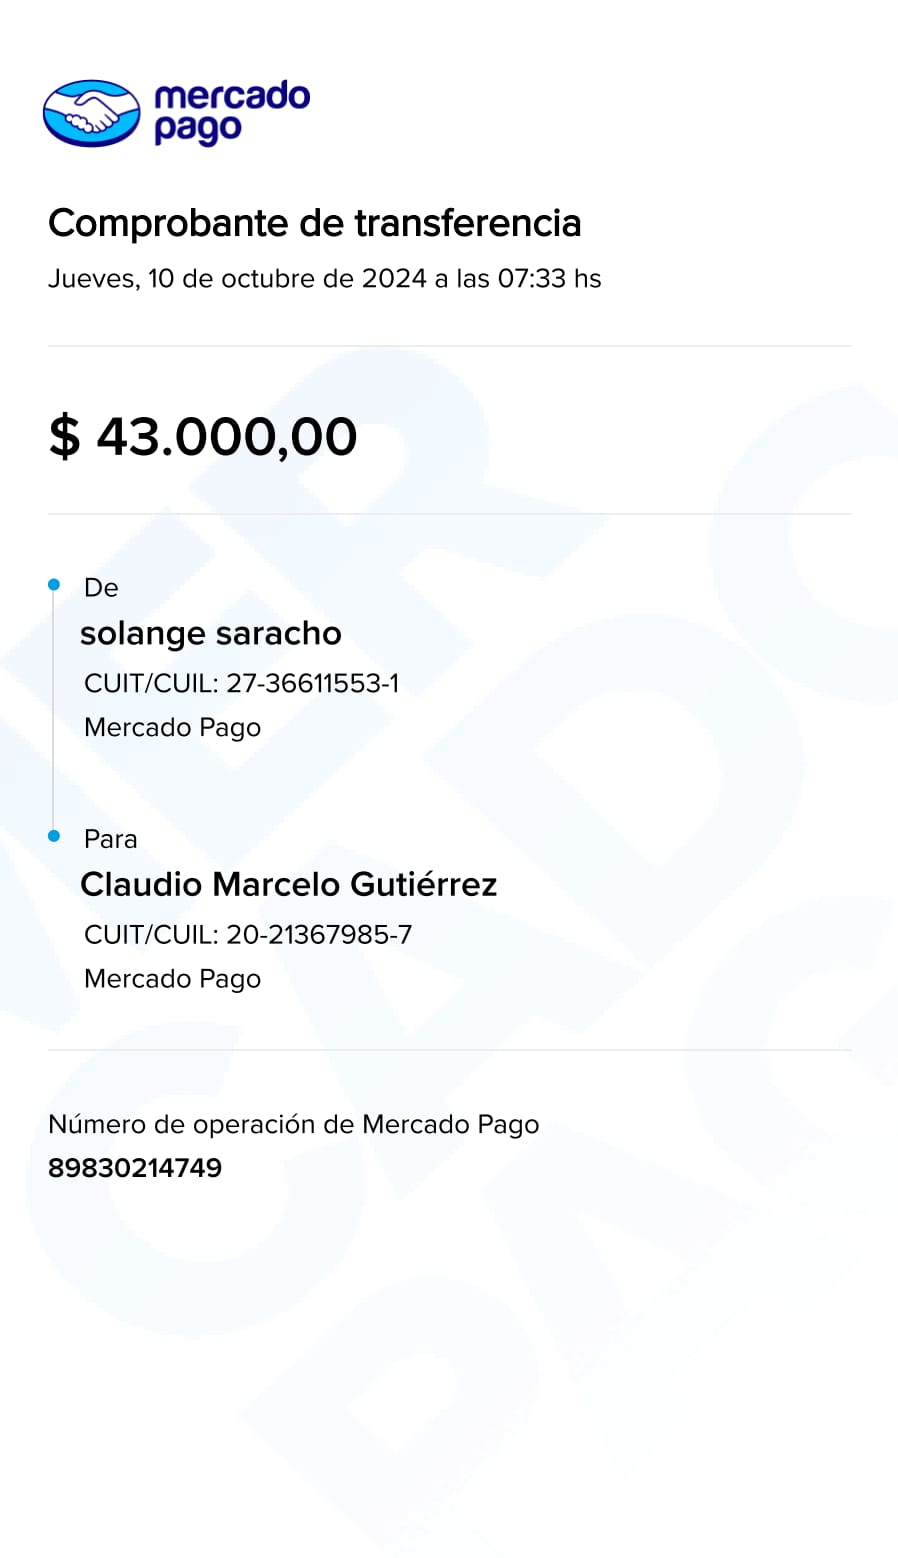Click the dollar sign before the amount

pyautogui.click(x=64, y=437)
